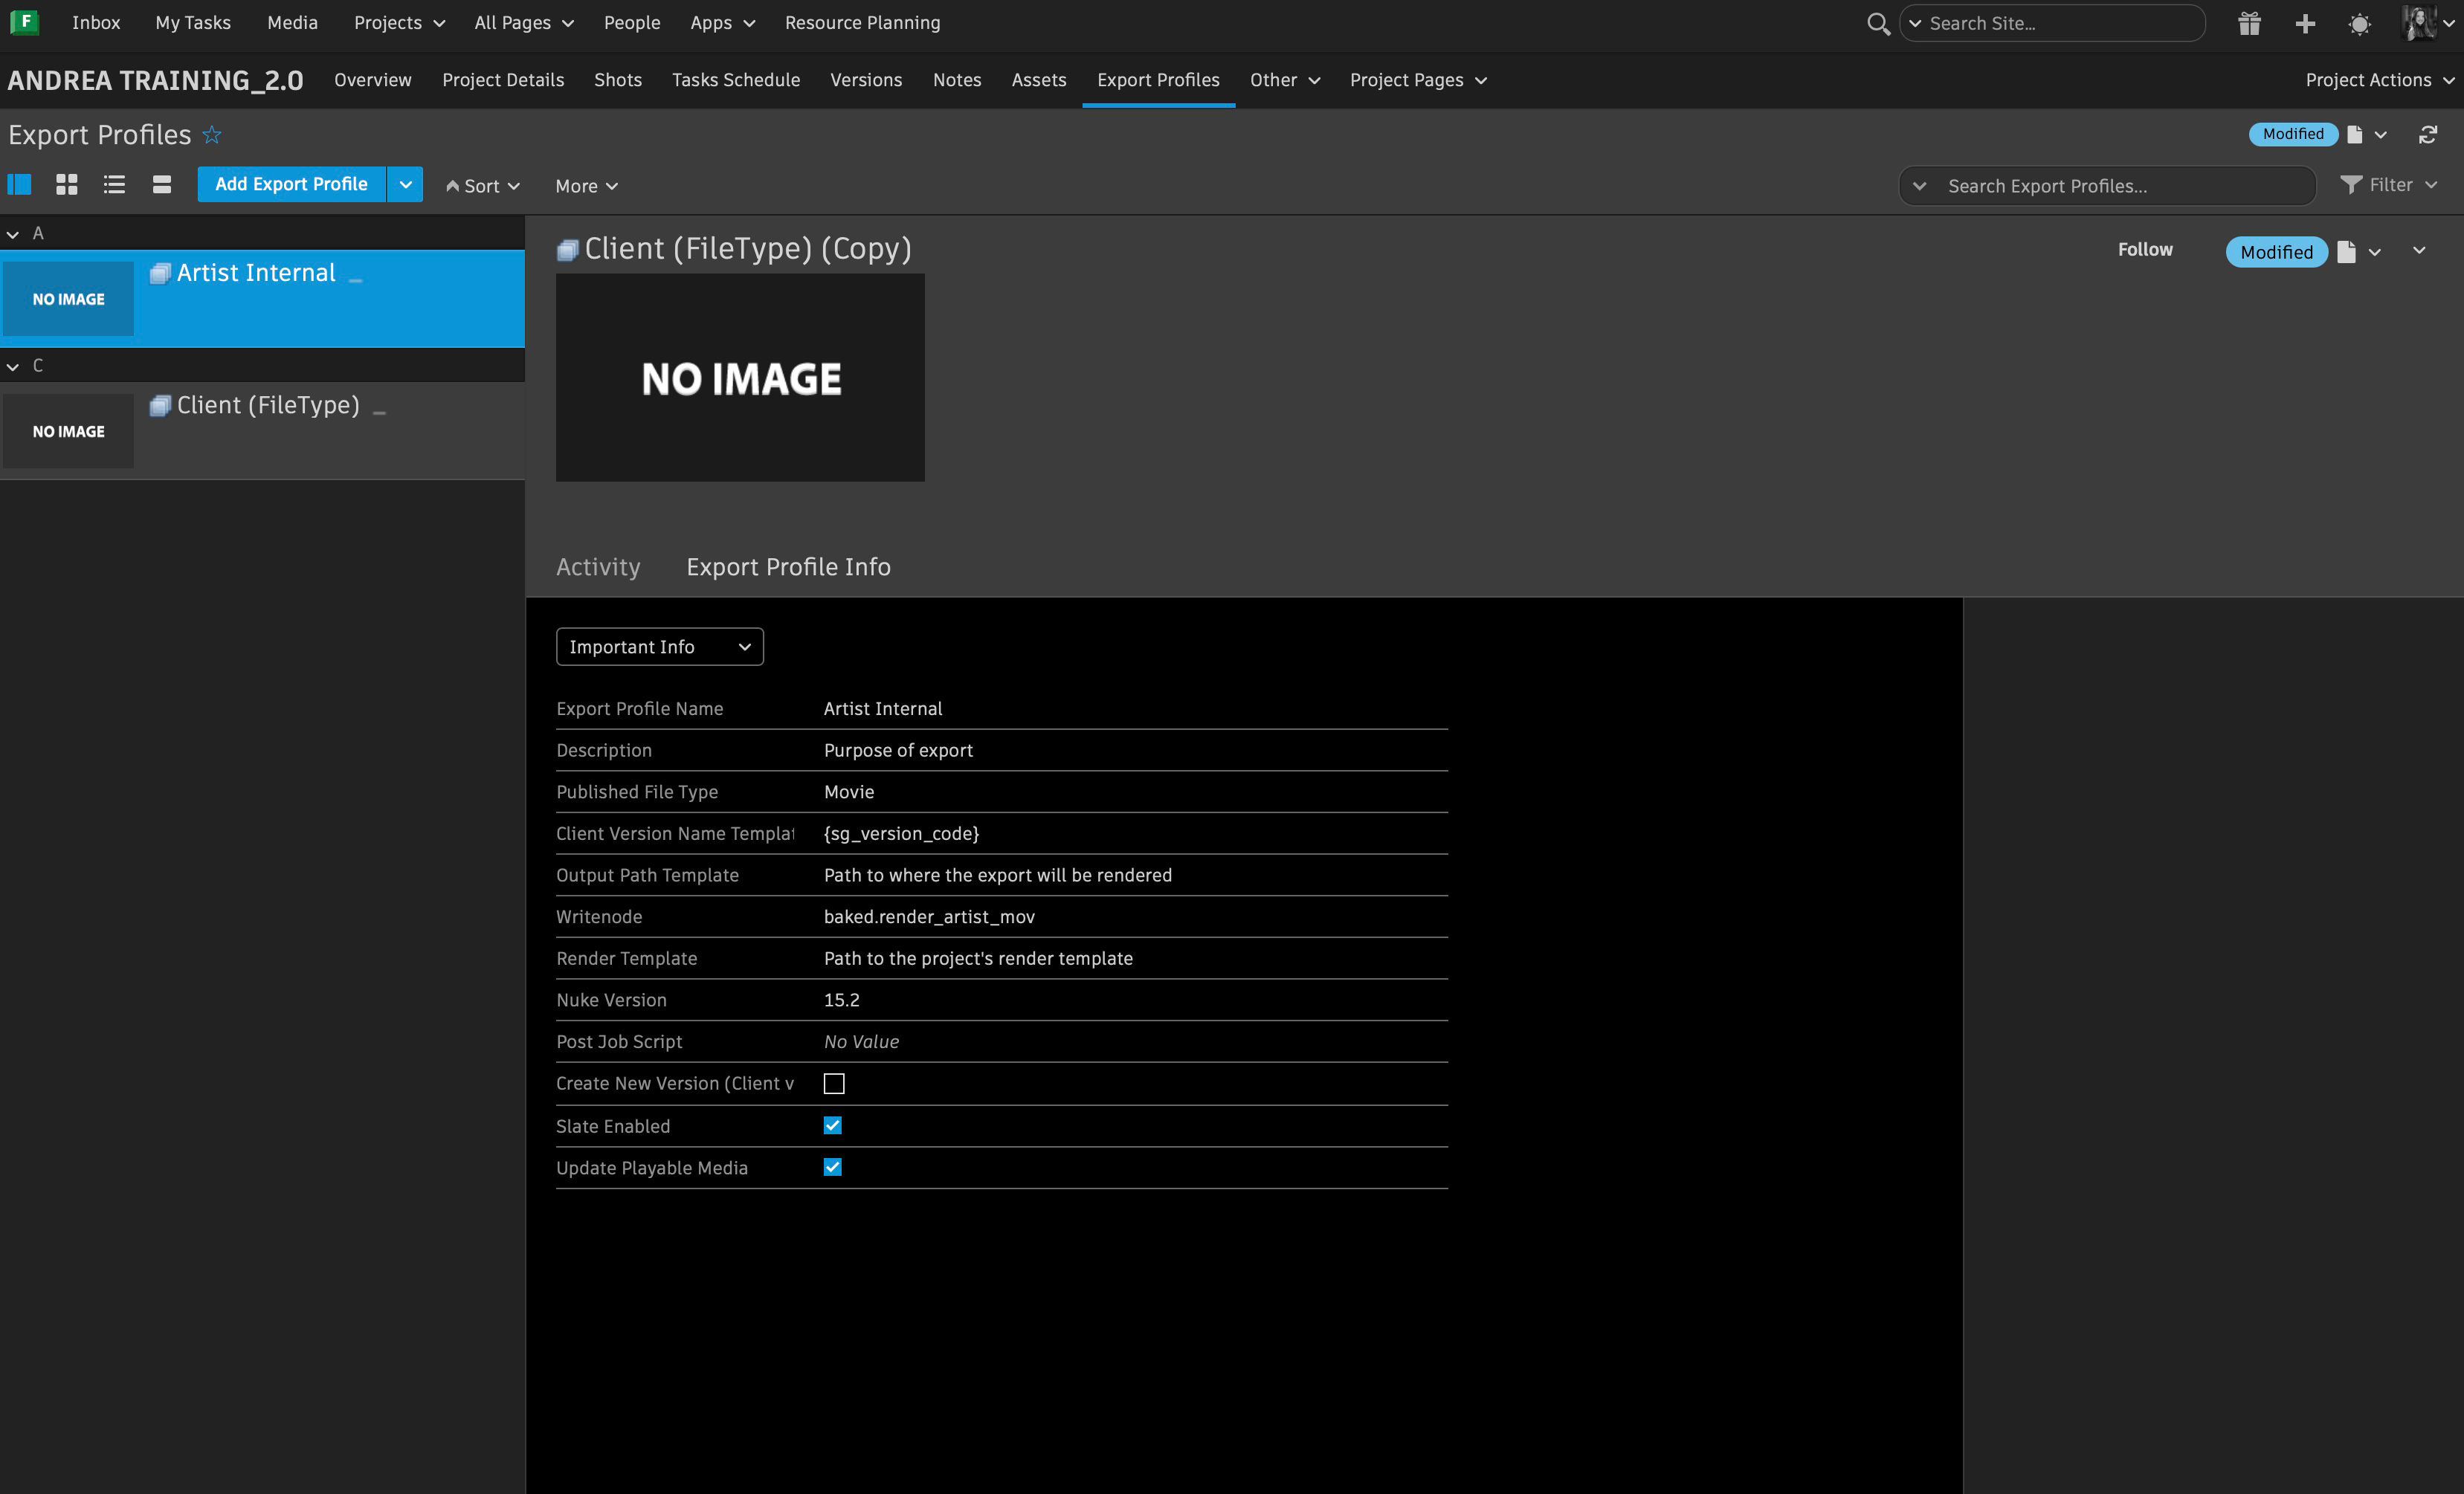Open the gift what's new icon

tap(2249, 23)
